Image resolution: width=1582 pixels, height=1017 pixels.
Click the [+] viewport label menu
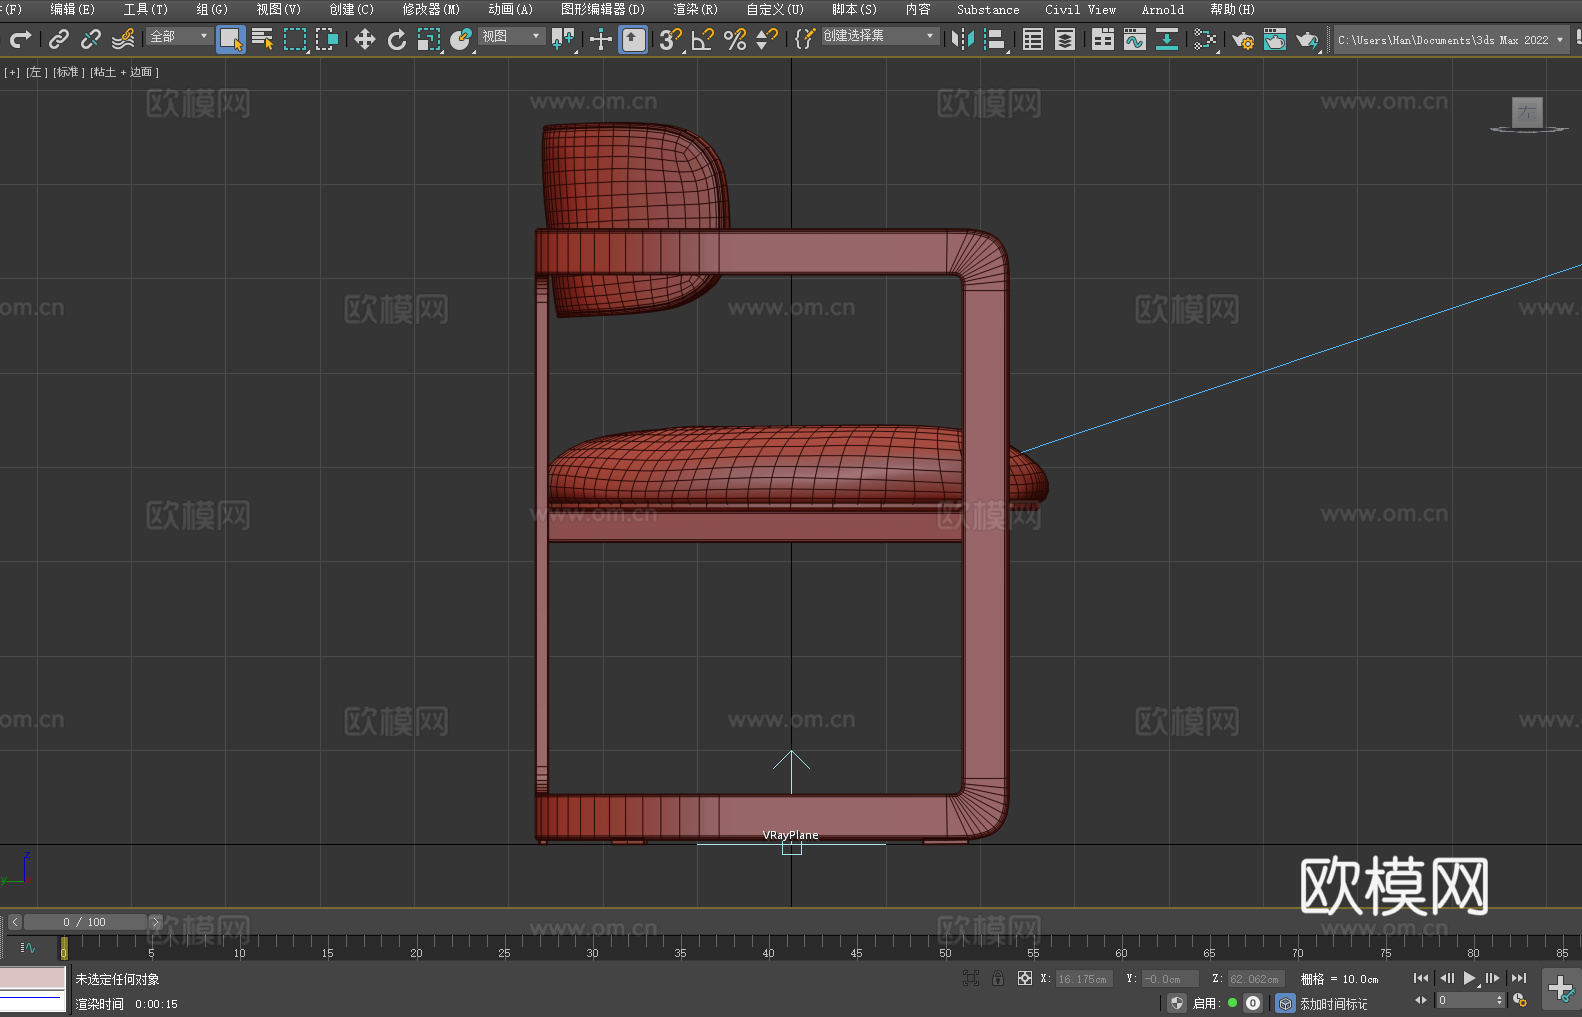(x=12, y=72)
